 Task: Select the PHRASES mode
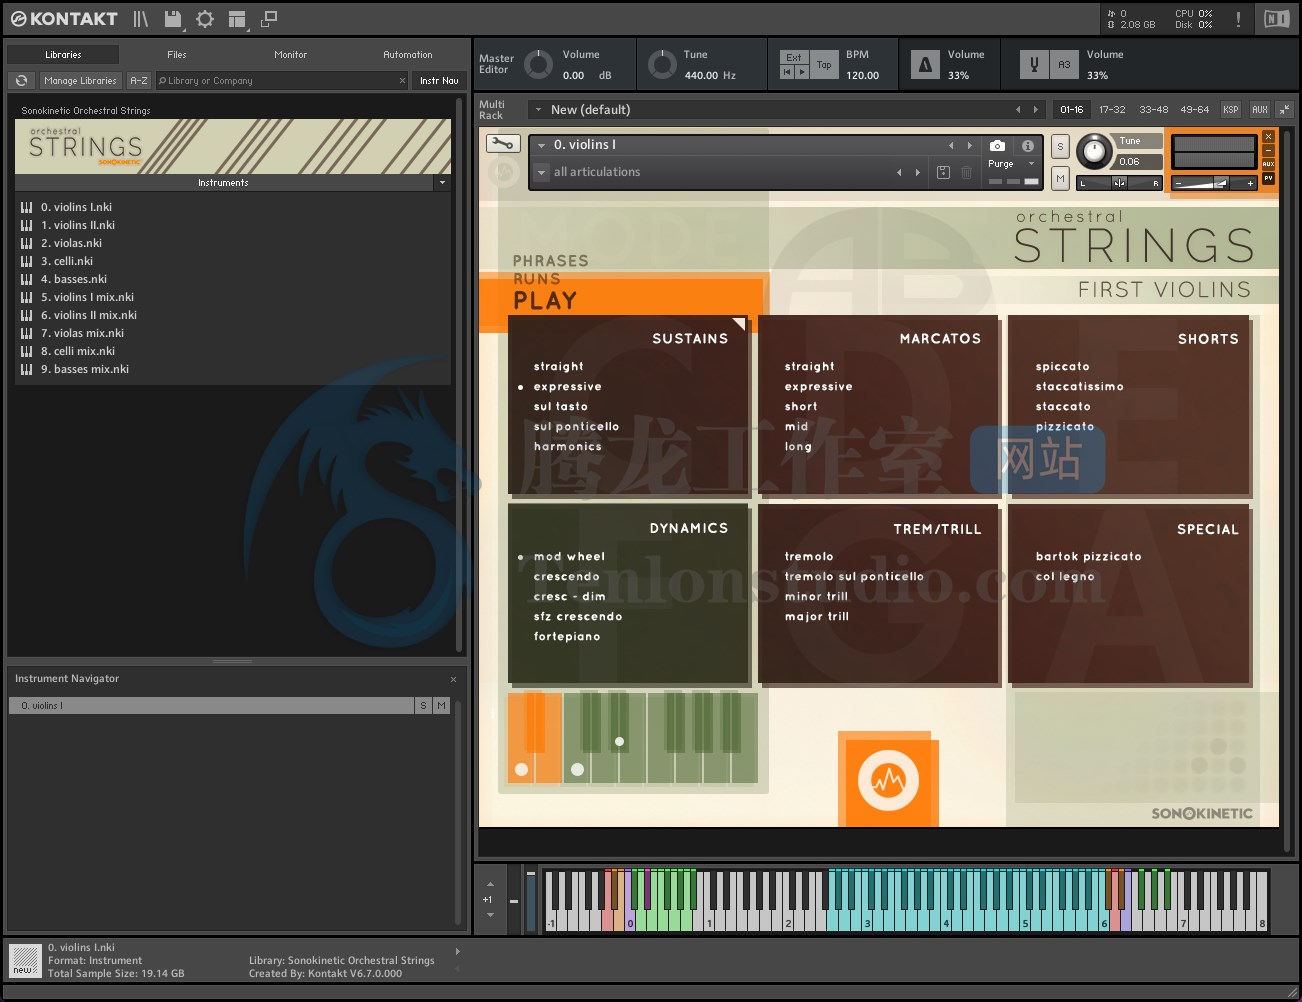pyautogui.click(x=551, y=261)
